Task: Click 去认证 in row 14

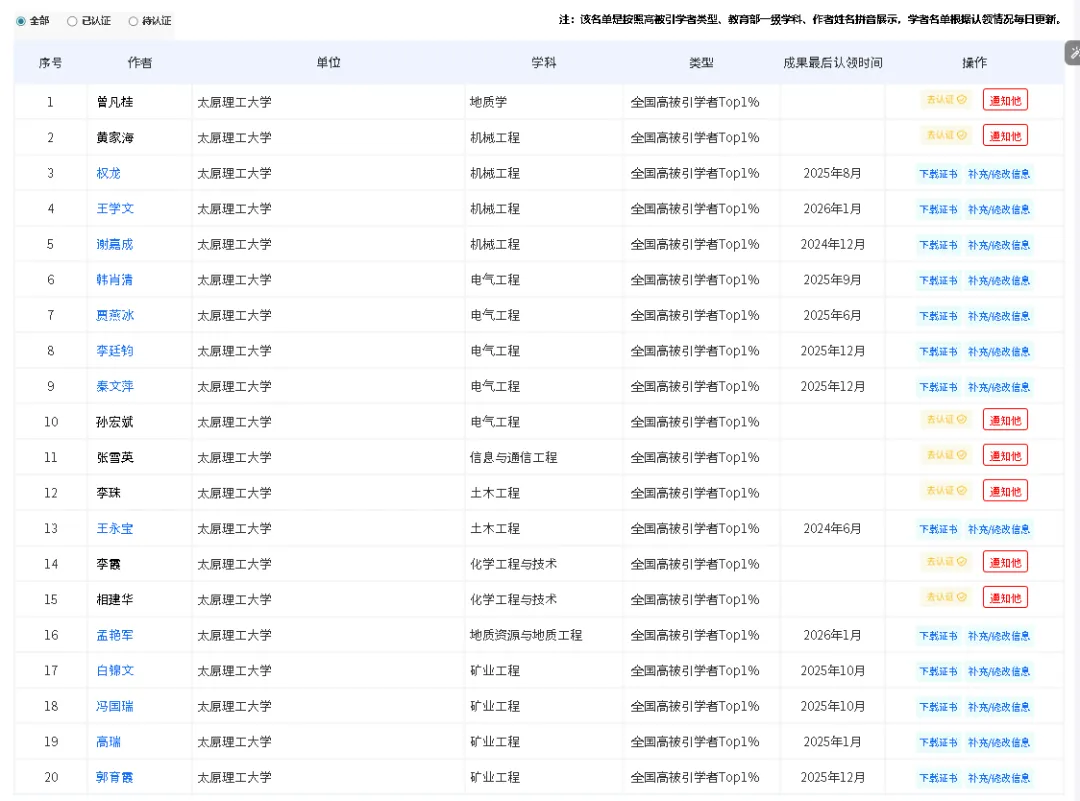Action: (946, 561)
